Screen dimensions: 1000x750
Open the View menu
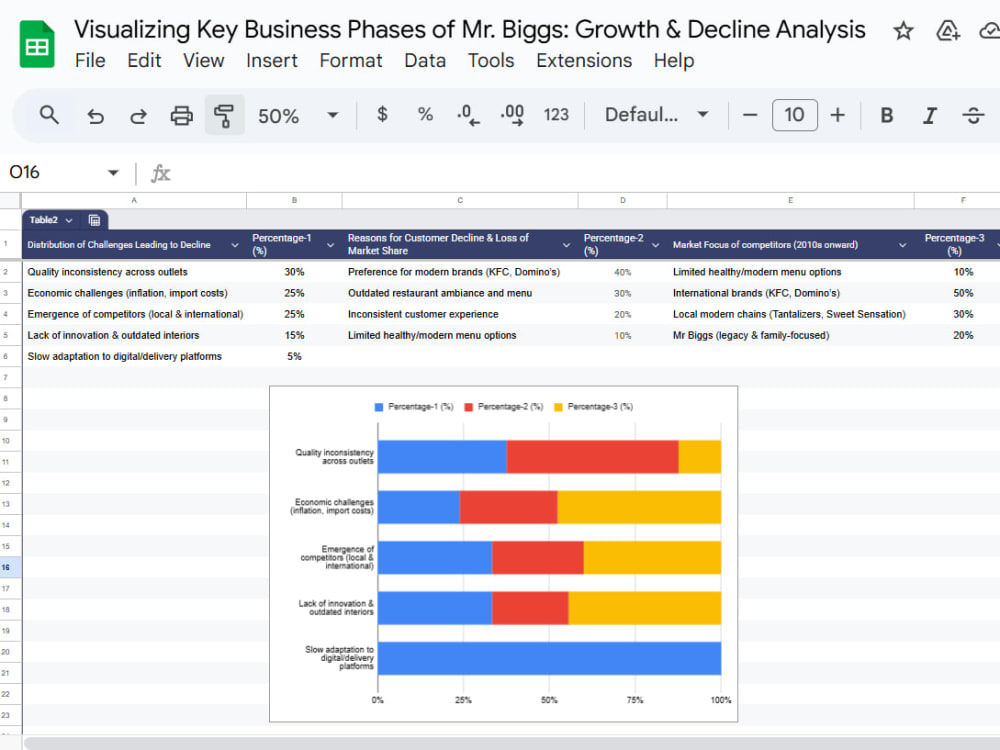click(x=203, y=61)
